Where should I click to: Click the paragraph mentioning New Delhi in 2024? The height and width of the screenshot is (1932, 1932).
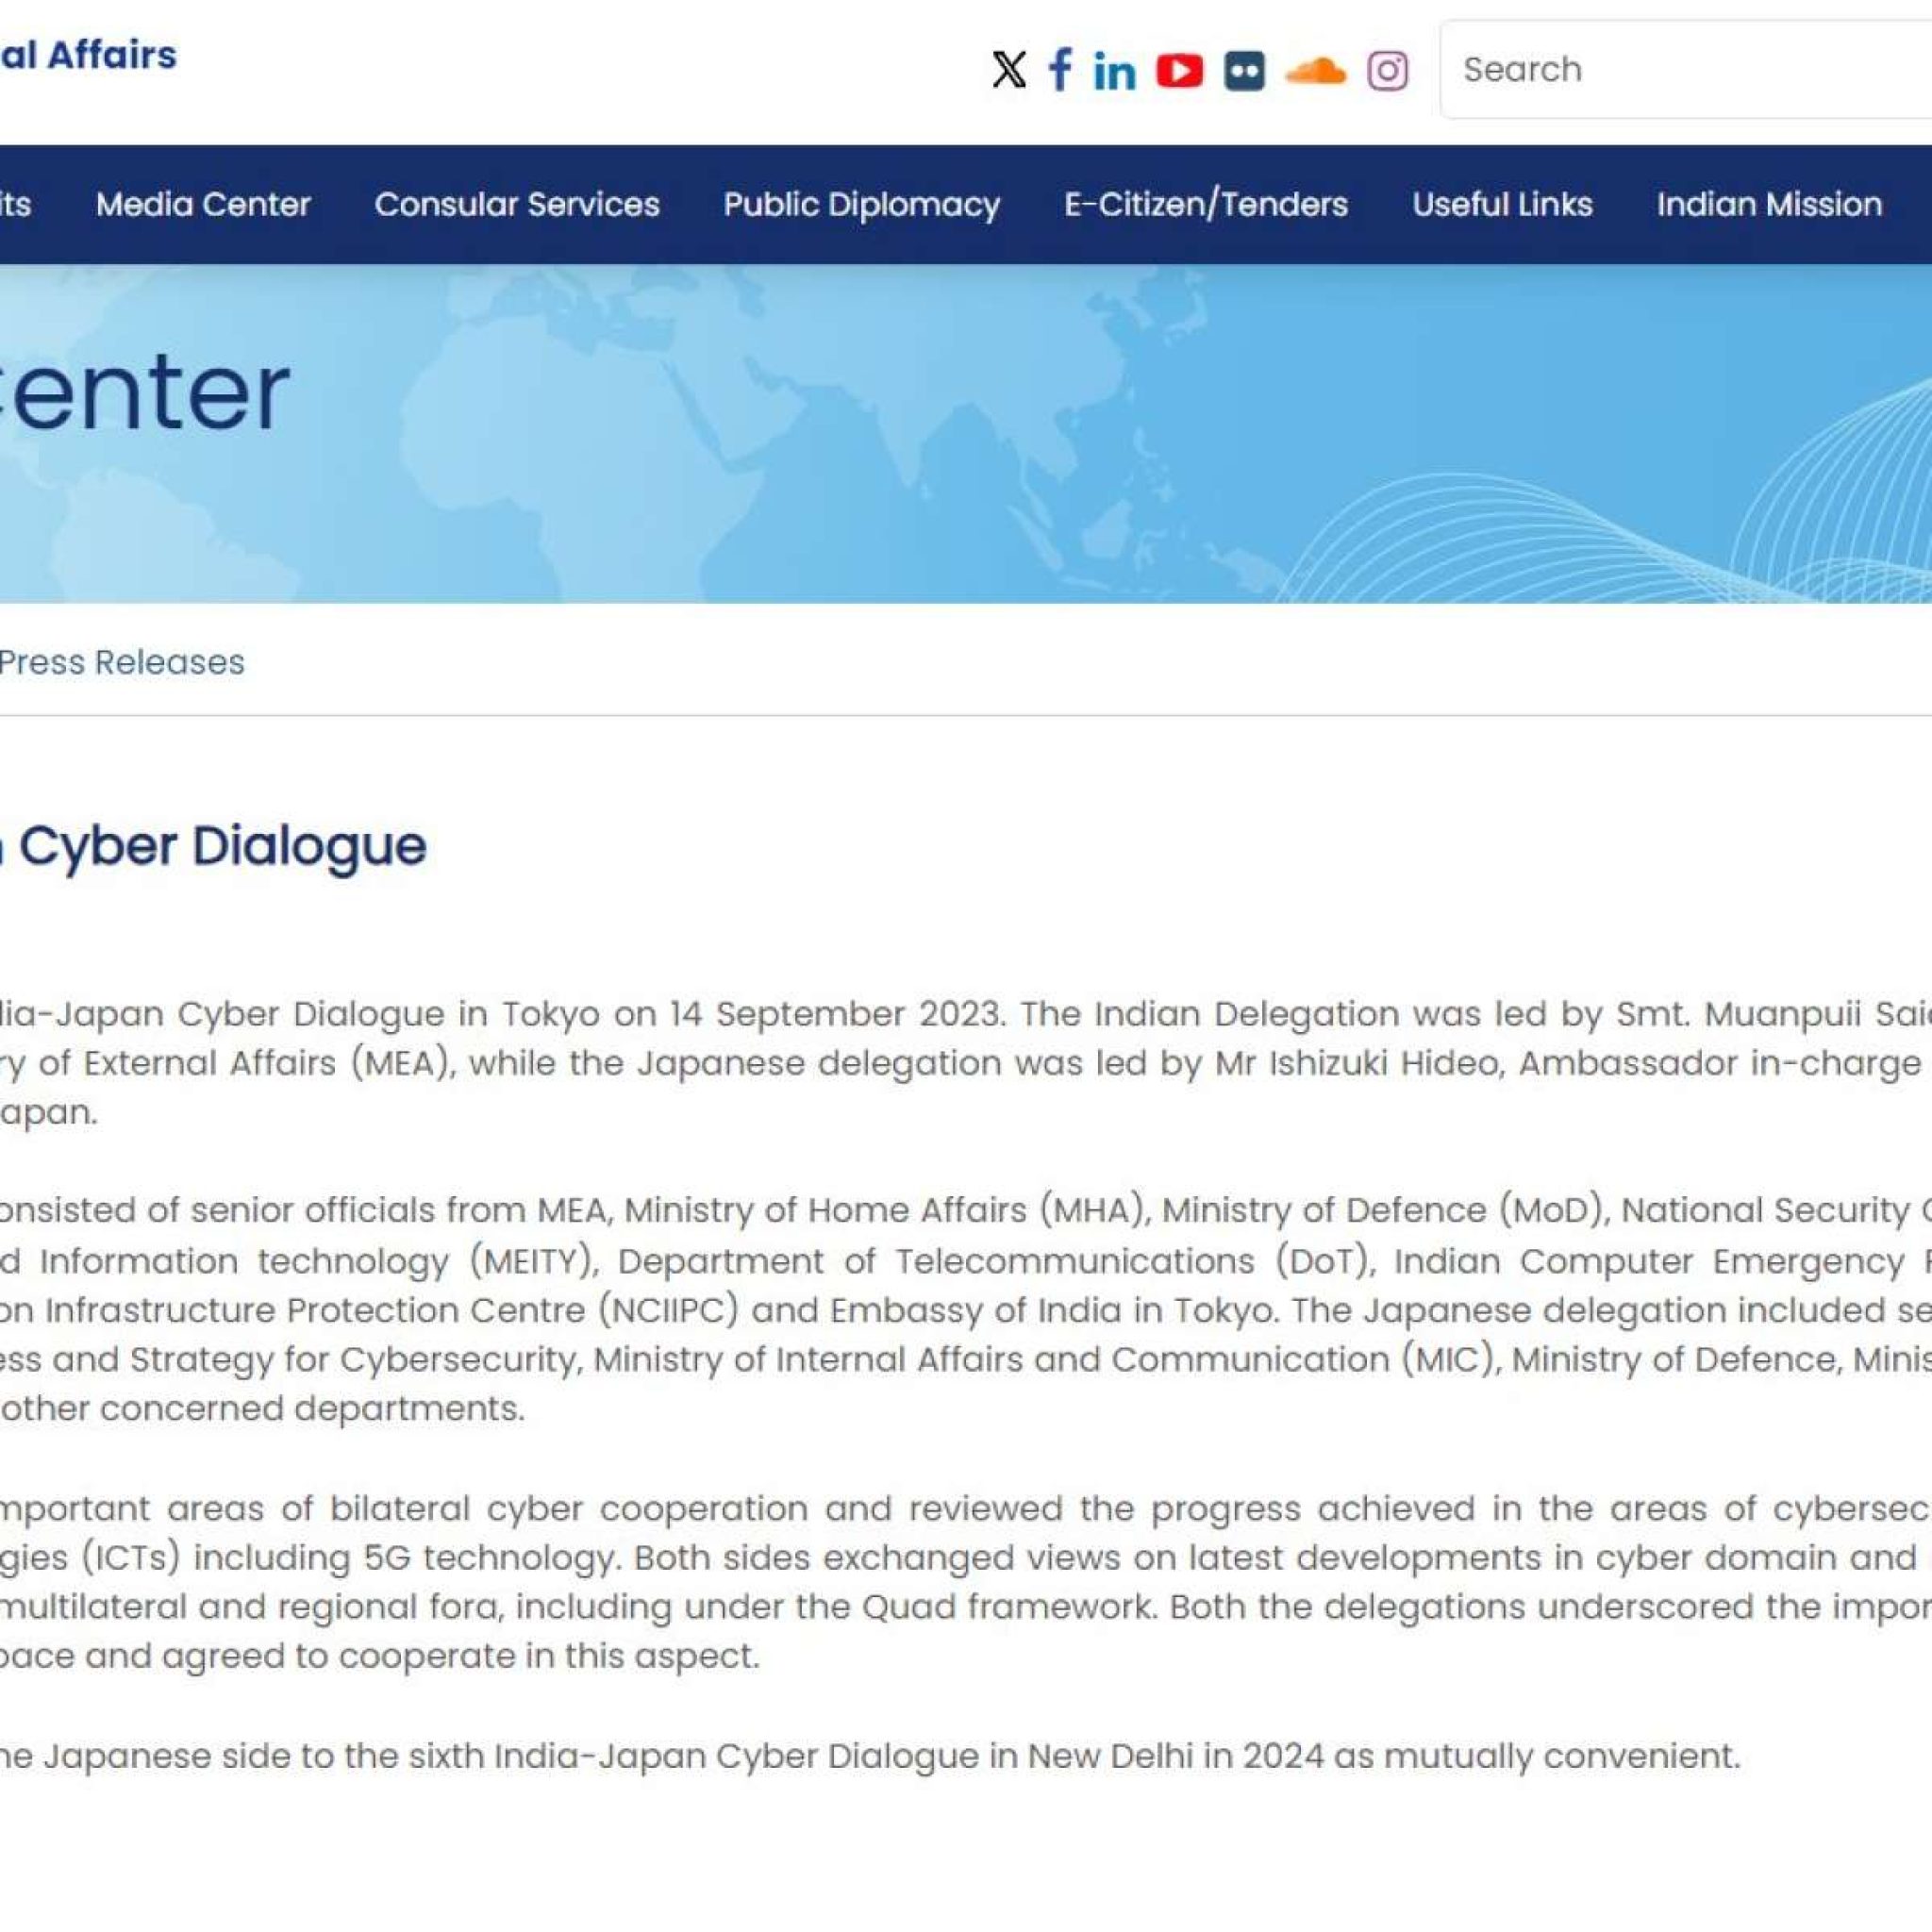(x=870, y=1755)
